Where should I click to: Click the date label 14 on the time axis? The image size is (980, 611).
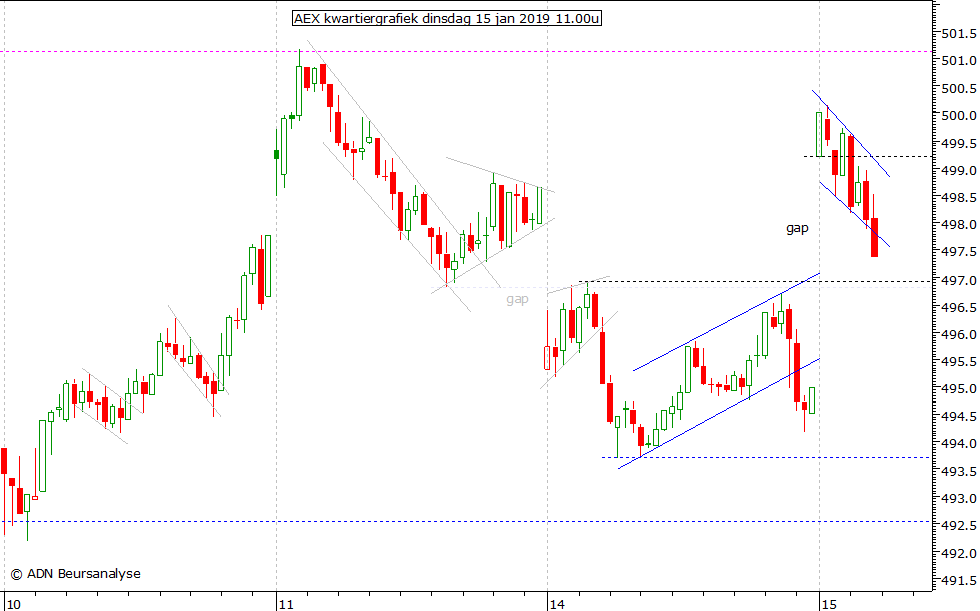pos(557,604)
